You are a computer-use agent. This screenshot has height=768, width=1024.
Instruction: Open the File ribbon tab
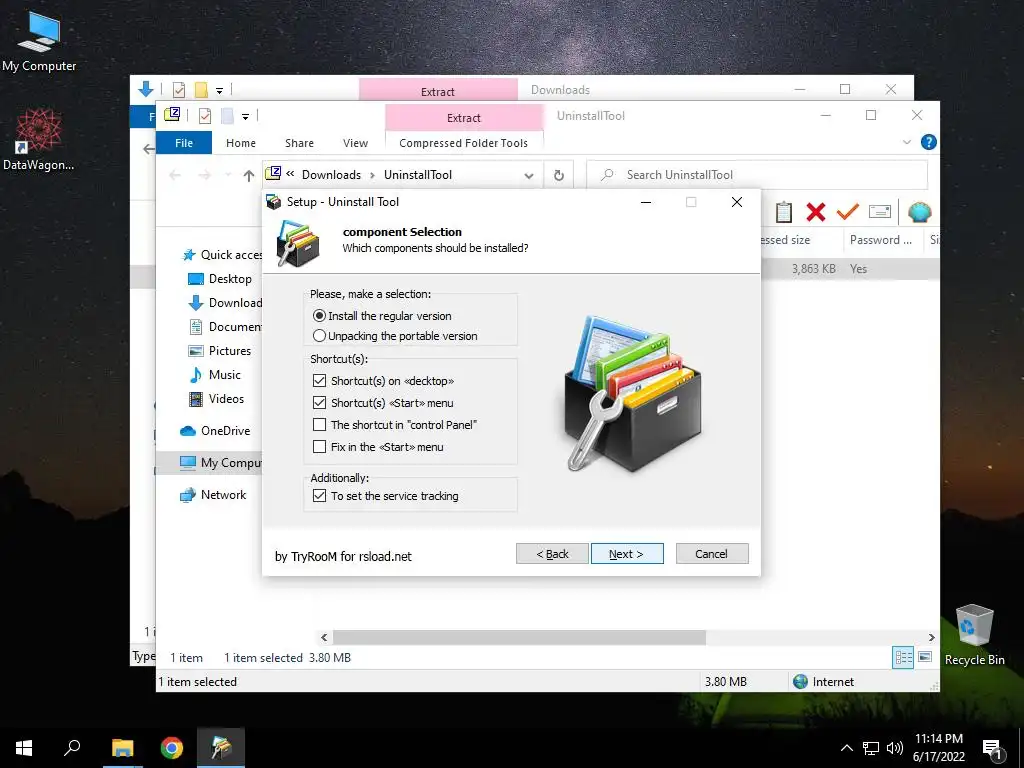(184, 142)
